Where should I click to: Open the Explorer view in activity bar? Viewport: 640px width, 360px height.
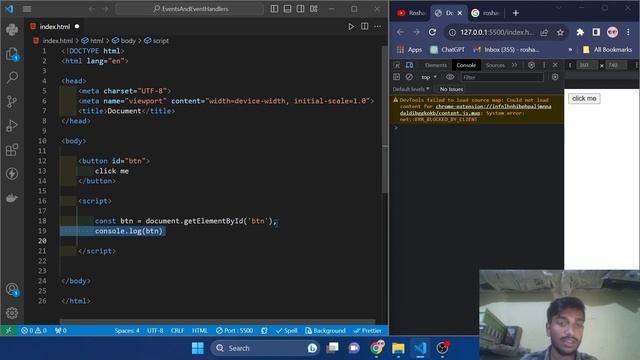pos(12,54)
